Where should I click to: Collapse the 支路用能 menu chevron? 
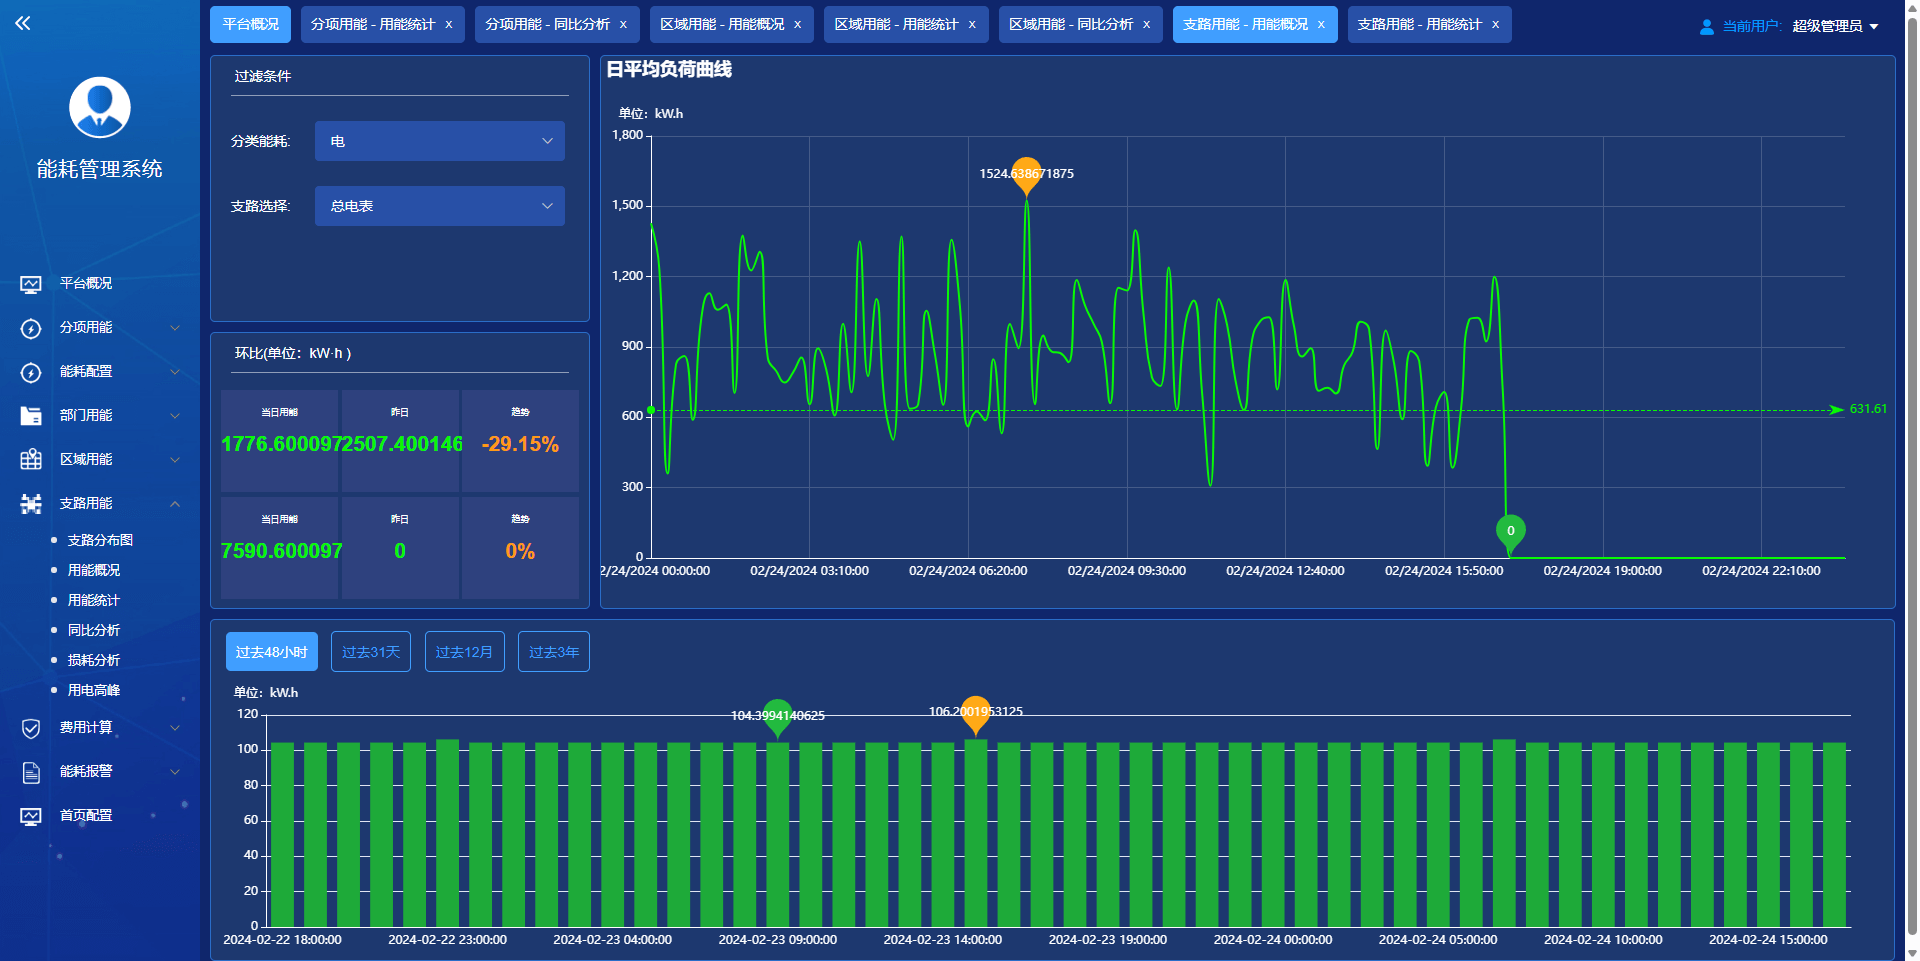click(x=175, y=504)
